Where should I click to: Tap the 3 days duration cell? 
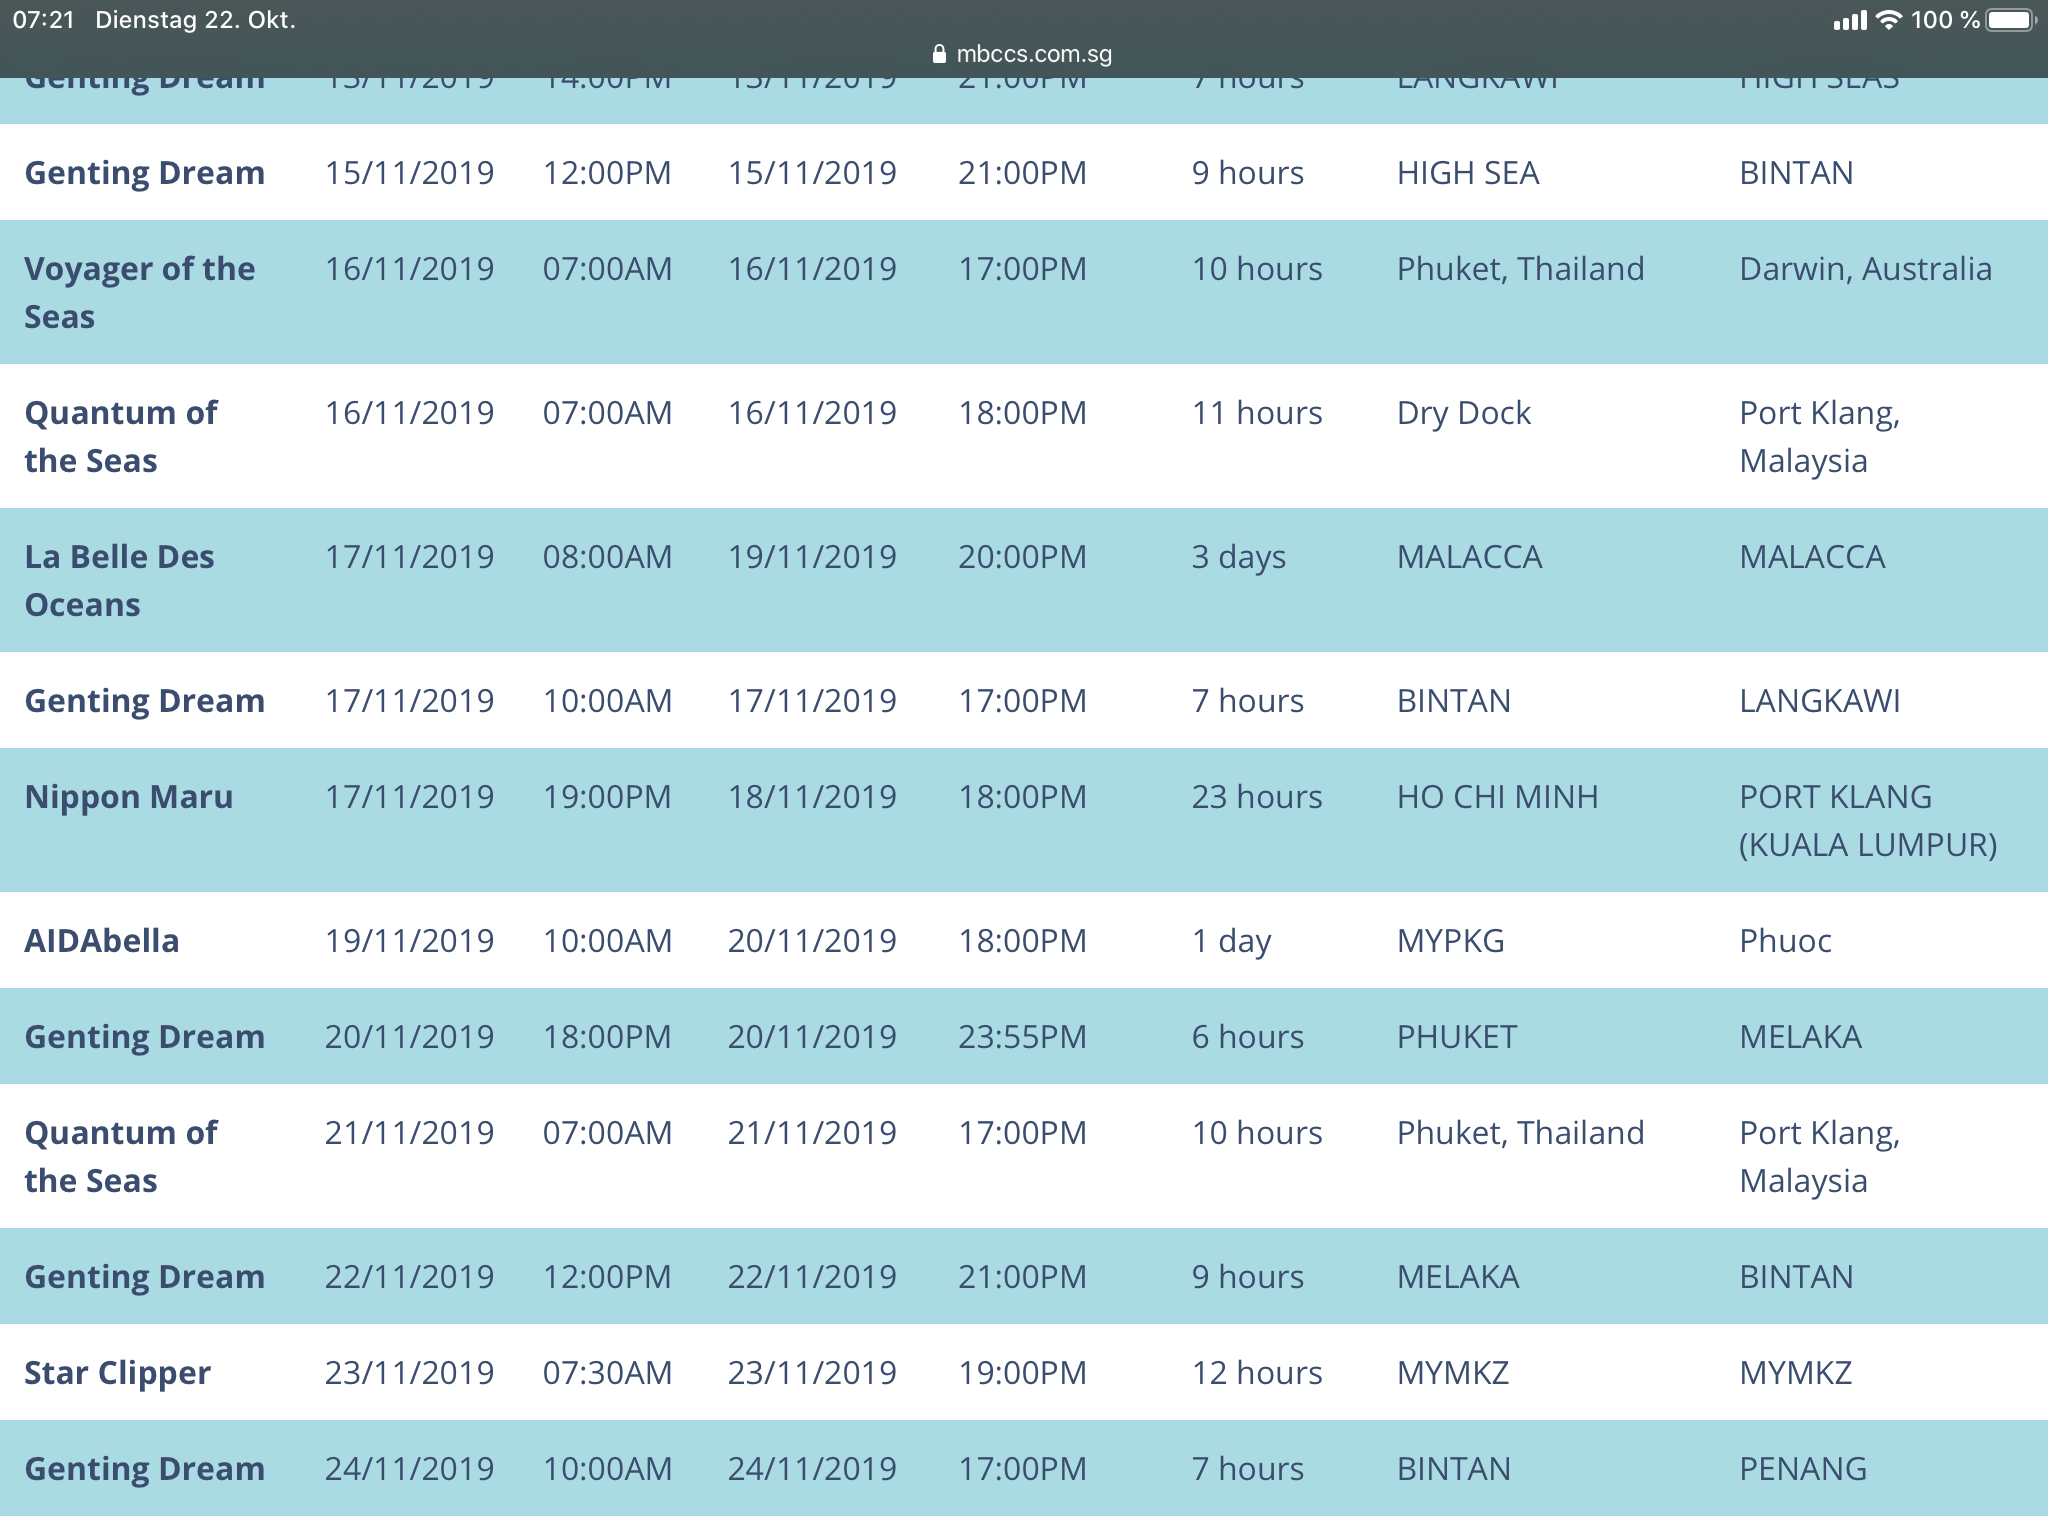click(1238, 557)
